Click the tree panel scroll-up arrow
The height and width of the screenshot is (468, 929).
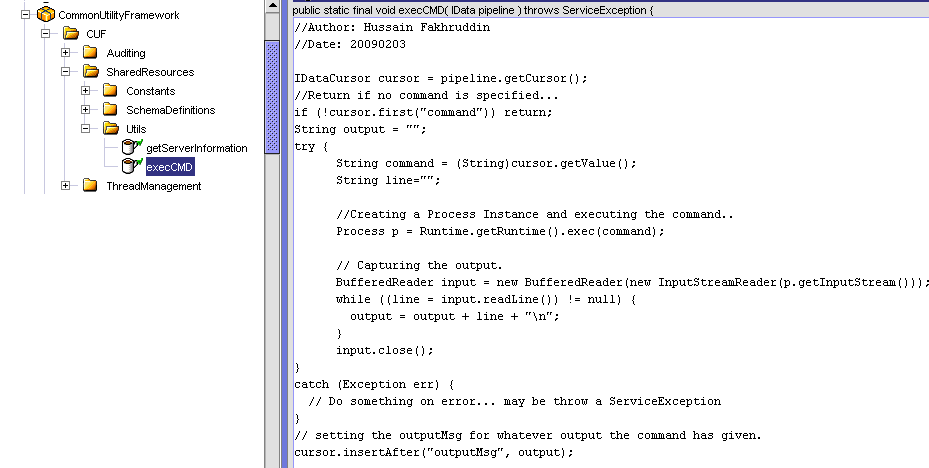272,6
